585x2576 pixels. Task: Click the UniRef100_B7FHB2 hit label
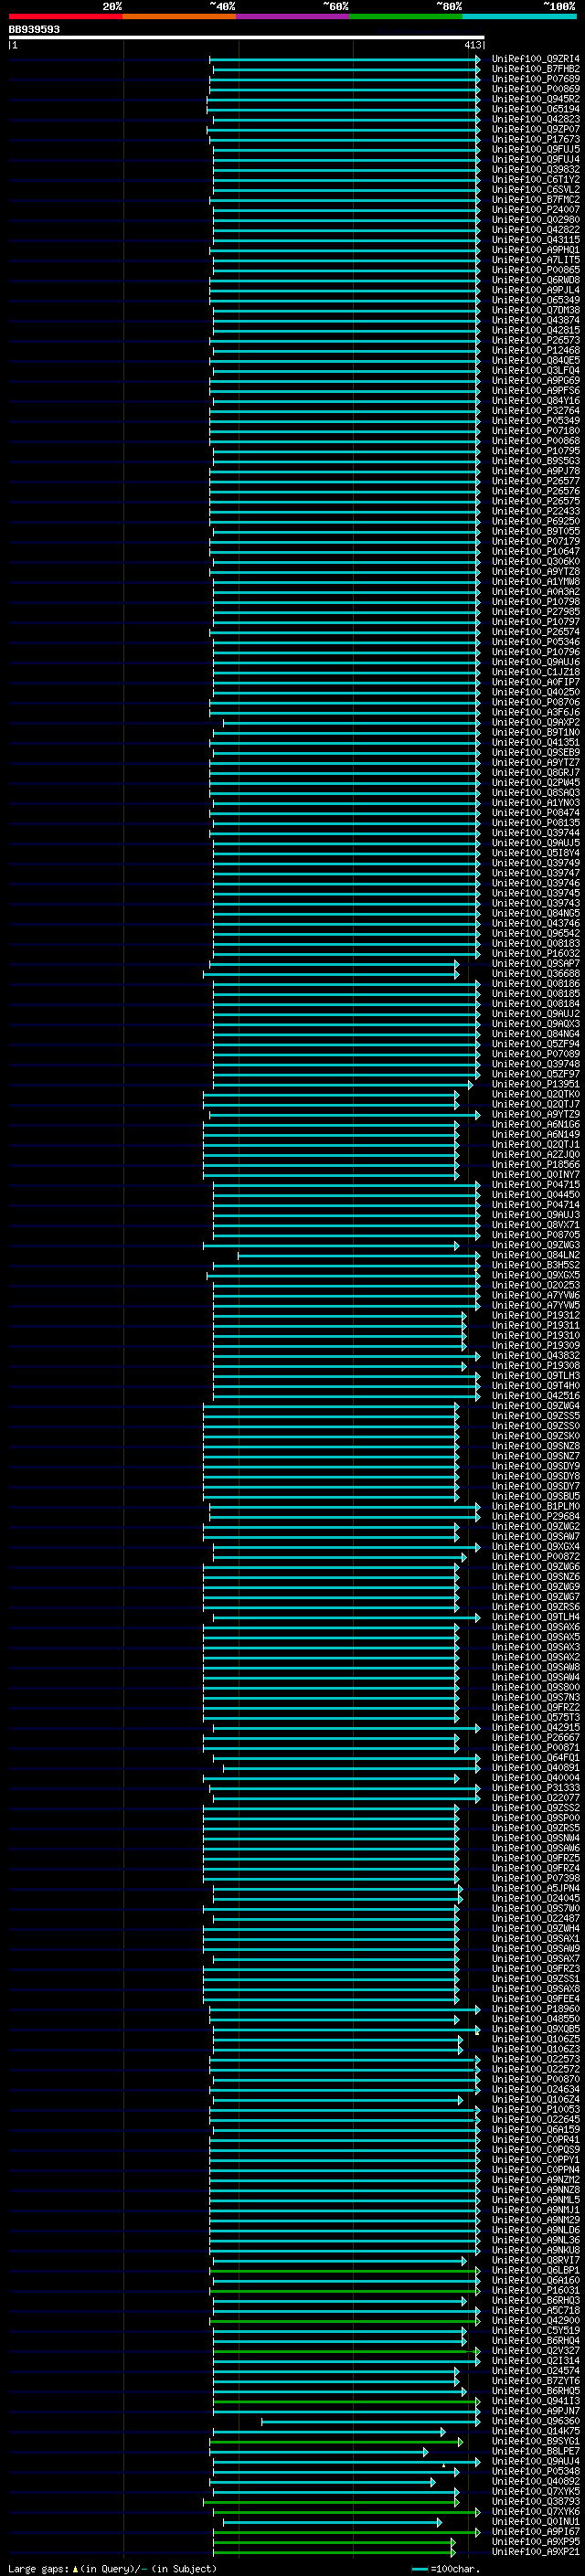click(536, 69)
